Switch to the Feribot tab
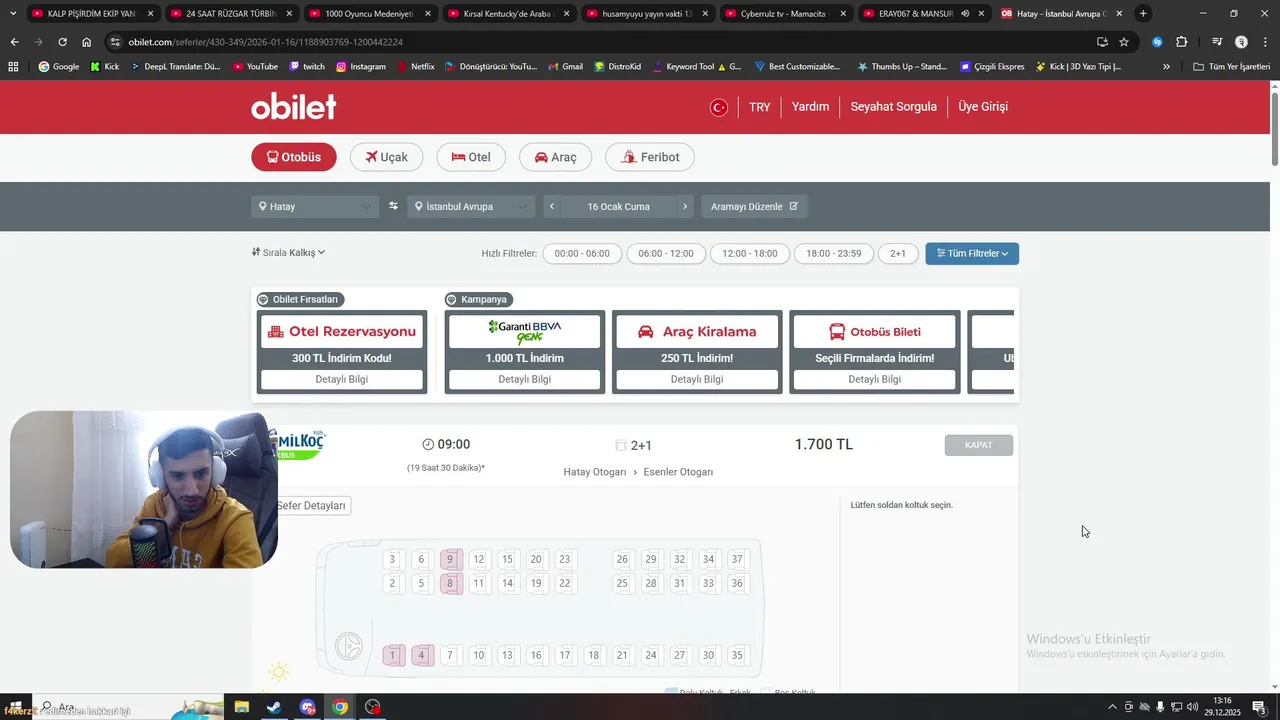The height and width of the screenshot is (720, 1280). point(650,157)
